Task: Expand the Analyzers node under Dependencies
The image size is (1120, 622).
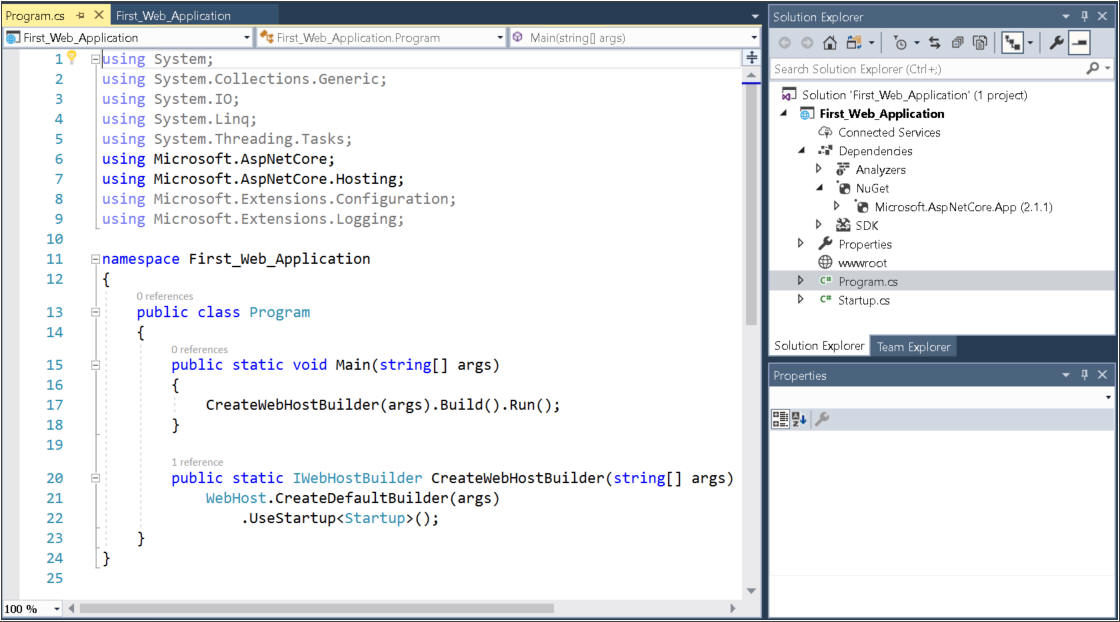Action: click(817, 169)
